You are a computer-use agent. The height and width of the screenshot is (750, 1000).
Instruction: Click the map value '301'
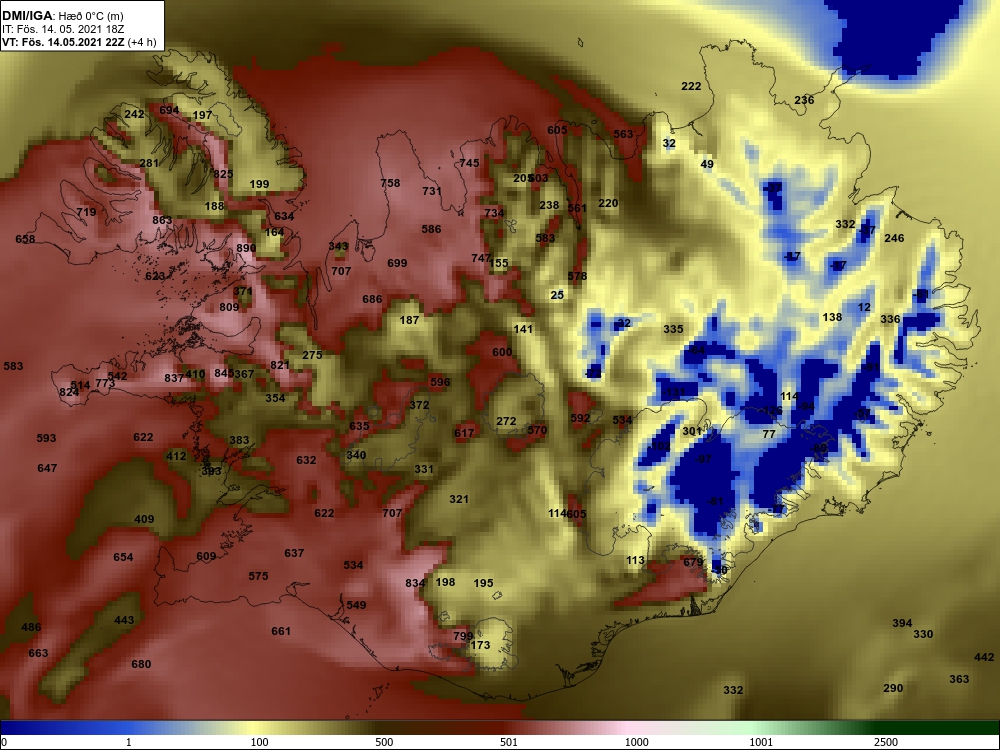click(x=692, y=432)
